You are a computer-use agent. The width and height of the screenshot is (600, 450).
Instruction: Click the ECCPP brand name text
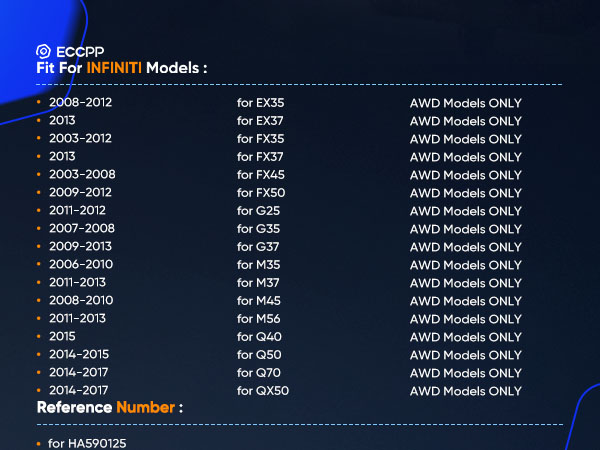tap(78, 51)
